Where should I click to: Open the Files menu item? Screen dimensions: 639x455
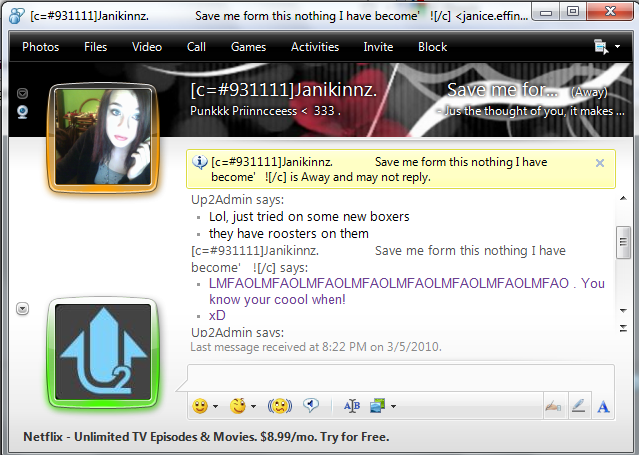[x=95, y=47]
